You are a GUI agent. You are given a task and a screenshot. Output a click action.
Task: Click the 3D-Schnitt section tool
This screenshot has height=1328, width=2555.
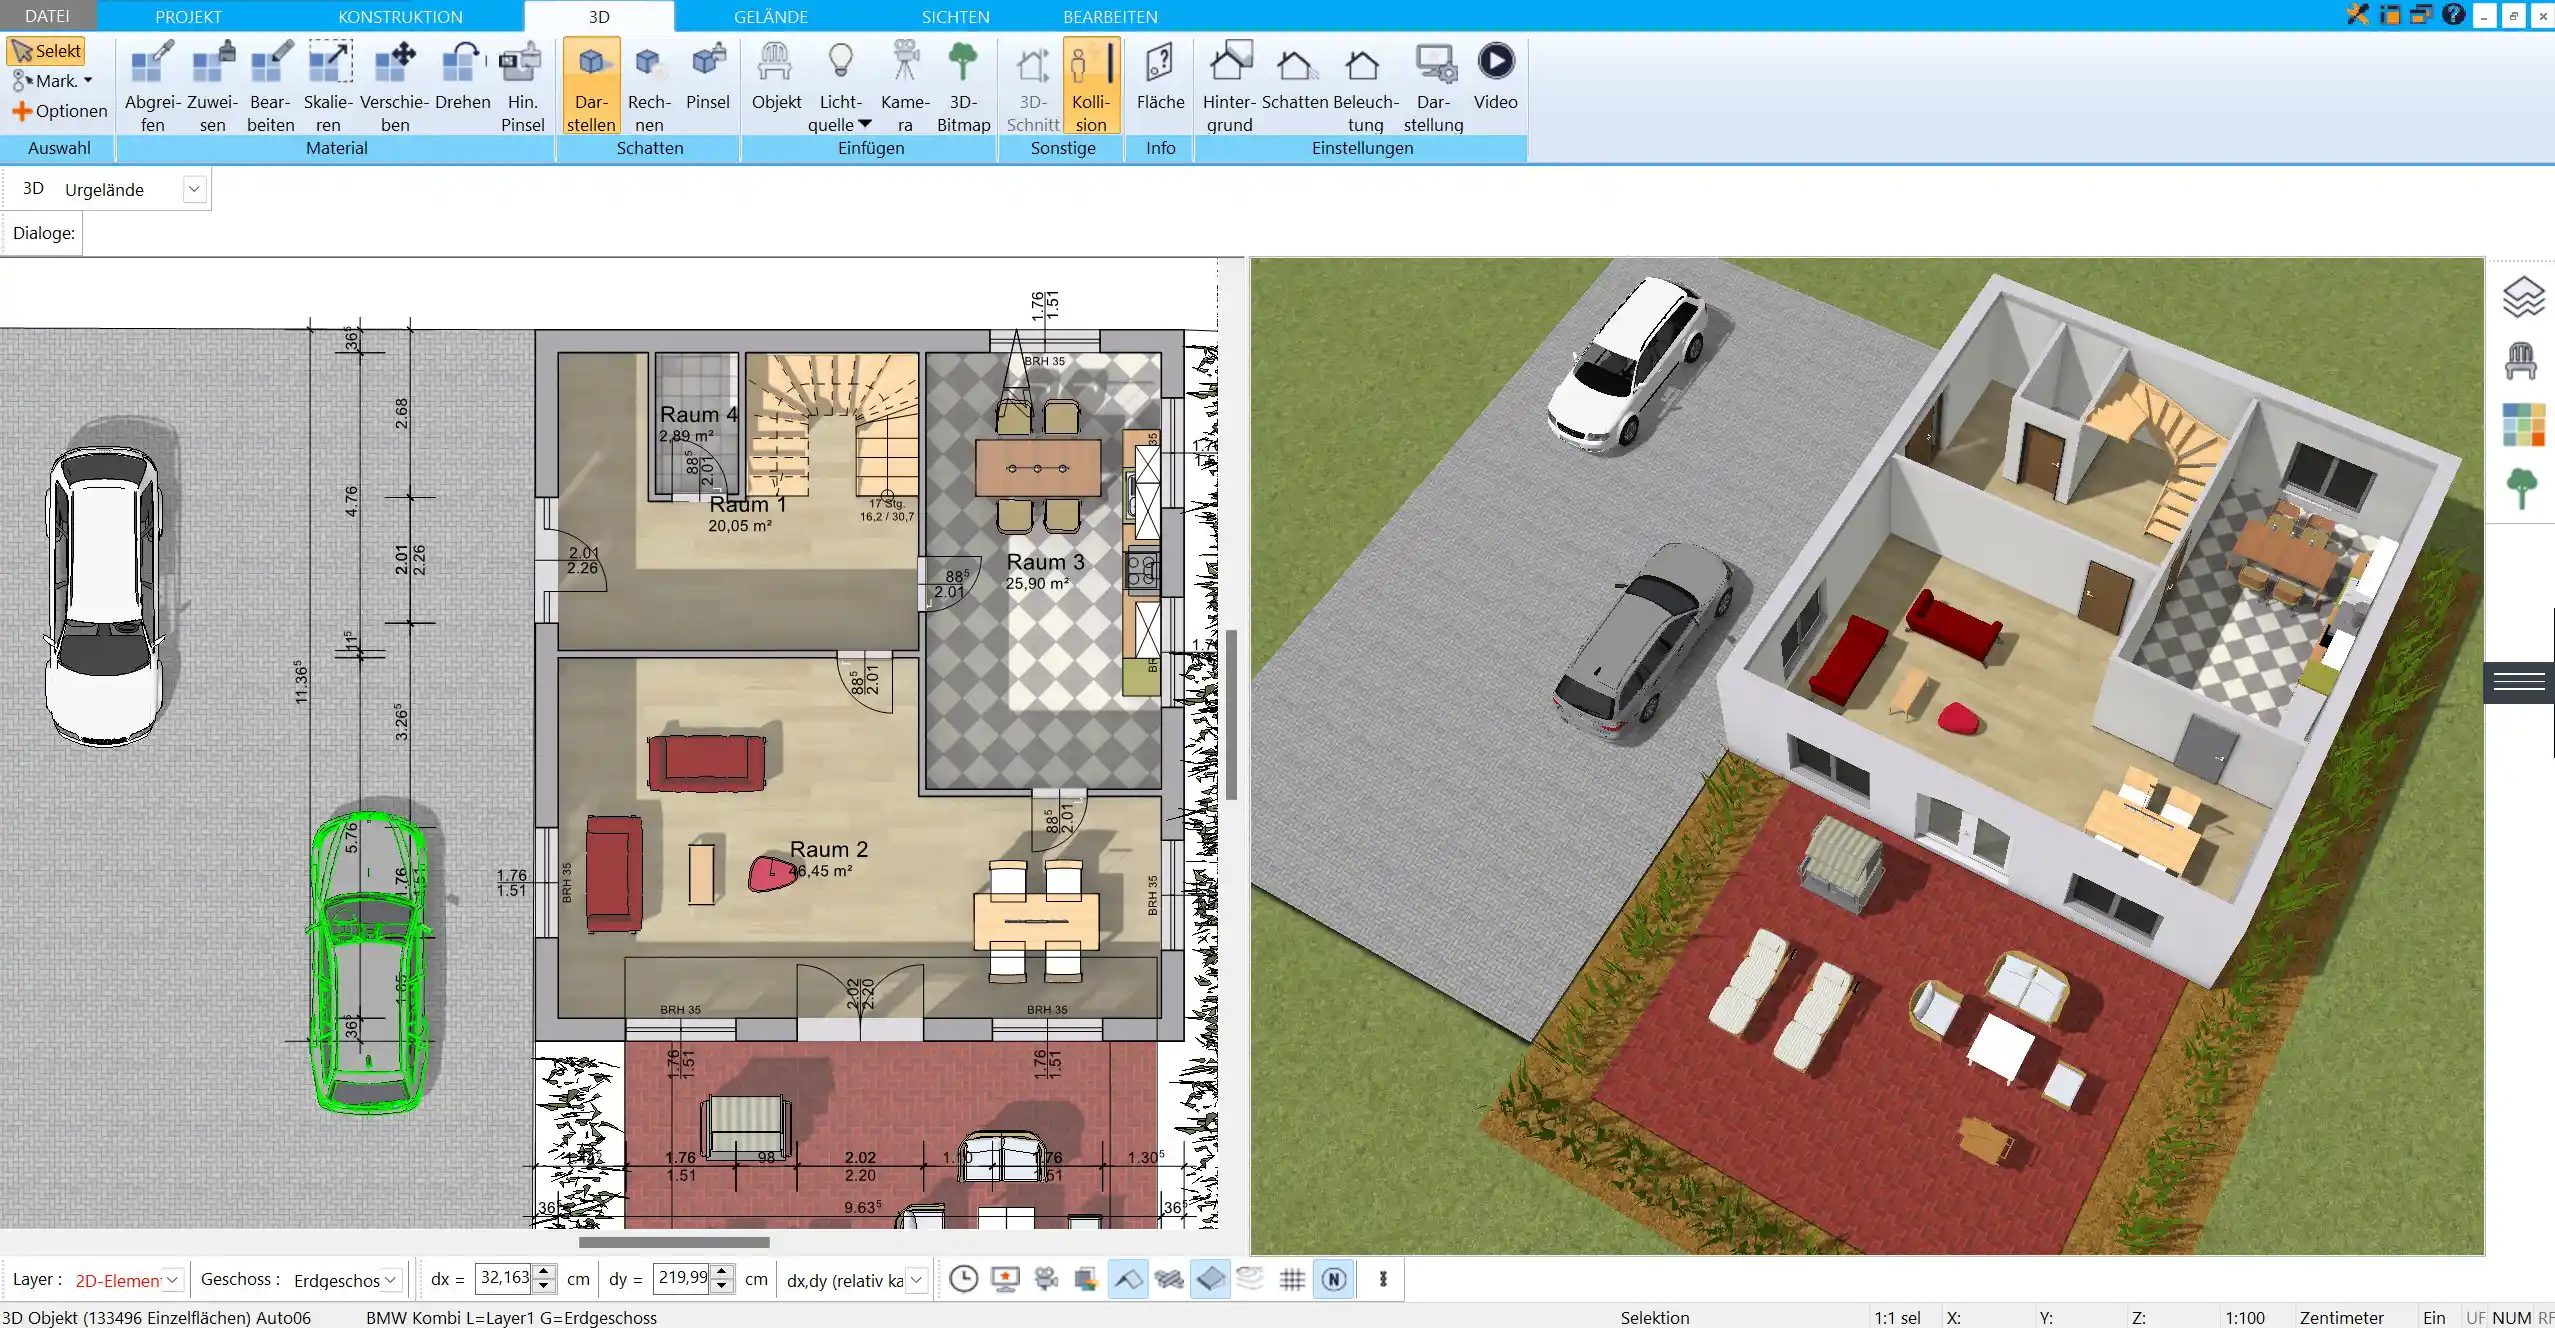[x=1032, y=86]
